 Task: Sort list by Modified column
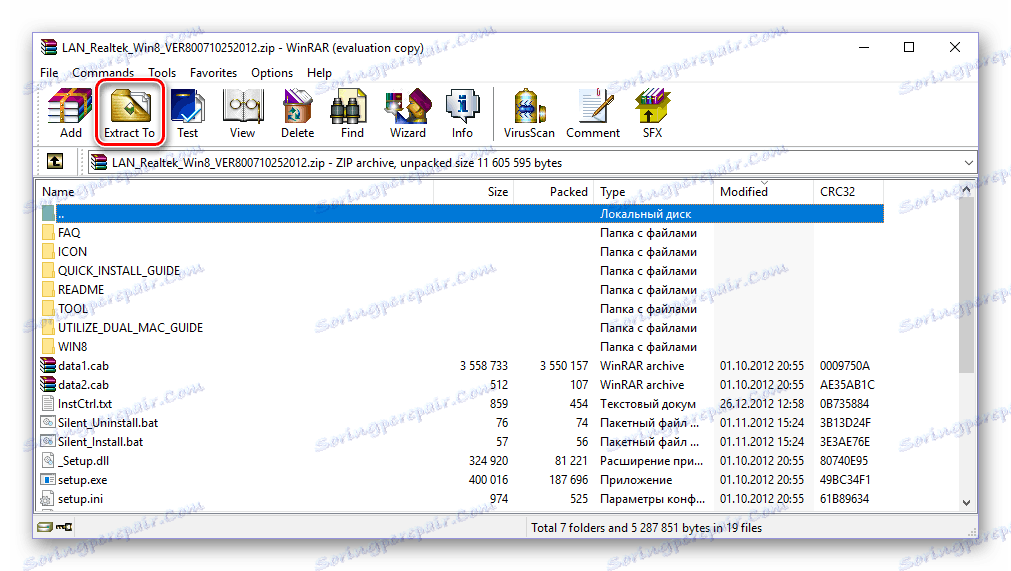[764, 191]
